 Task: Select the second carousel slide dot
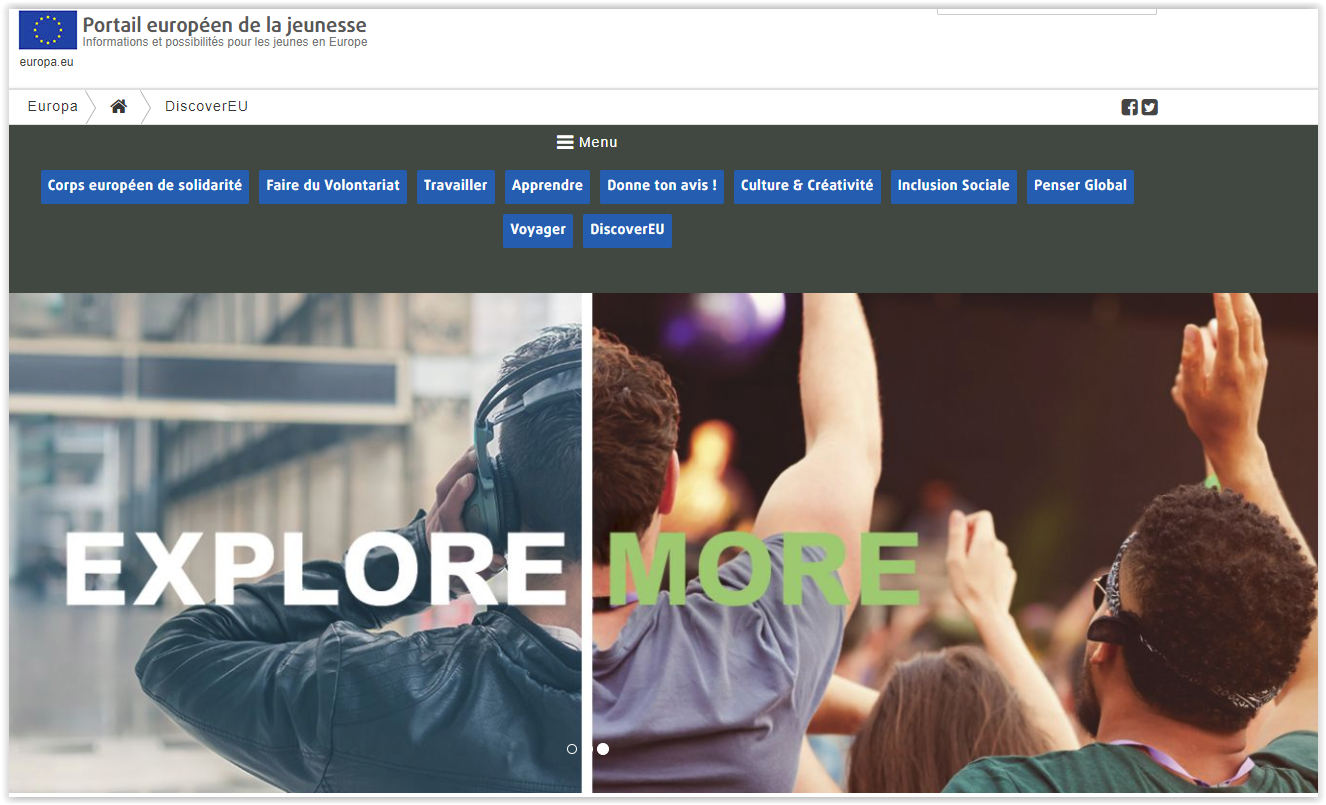tap(603, 749)
